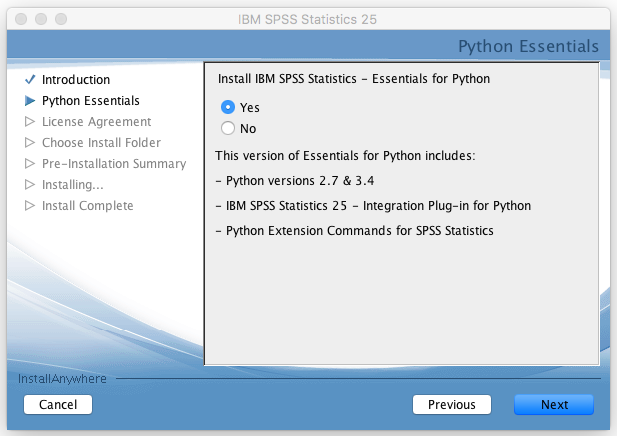Click the filled arrow beside Python Essentials

tap(30, 101)
